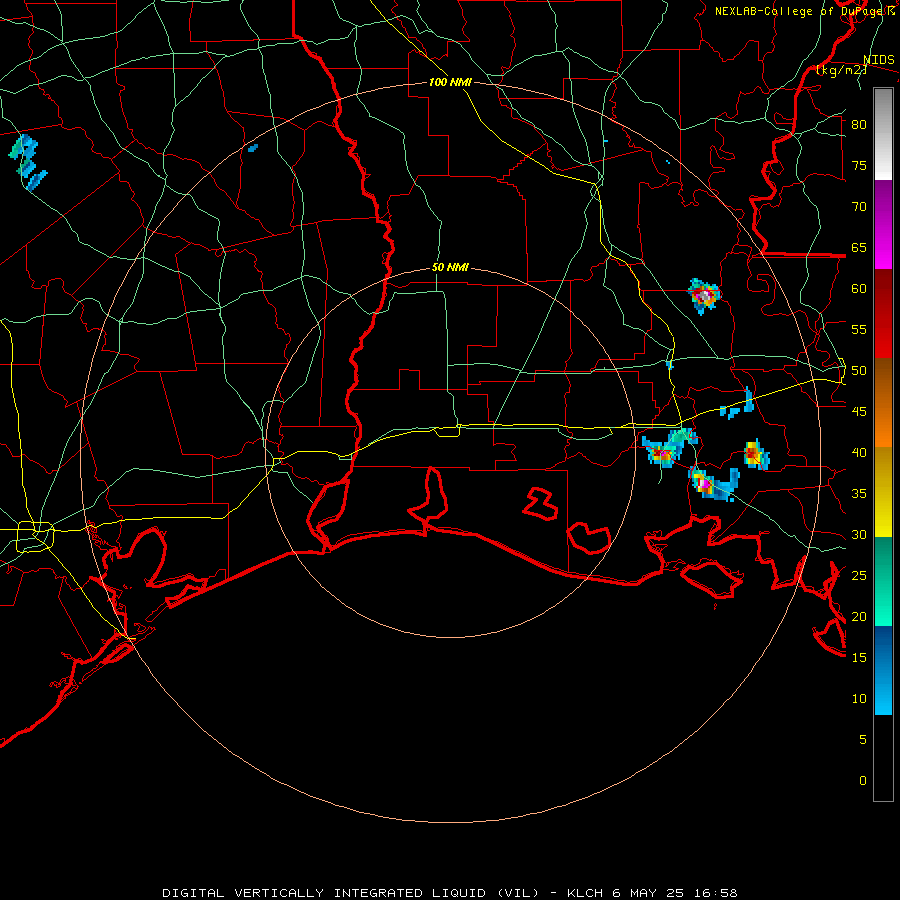Image resolution: width=900 pixels, height=900 pixels.
Task: Click the 50 value on the color scale
Action: [859, 371]
